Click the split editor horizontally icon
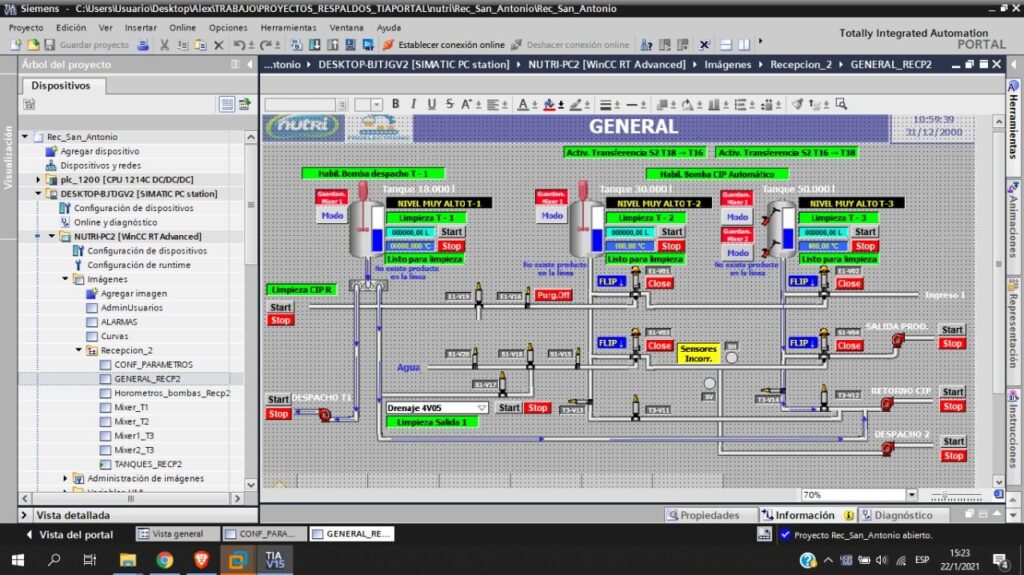The image size is (1024, 575). click(726, 45)
